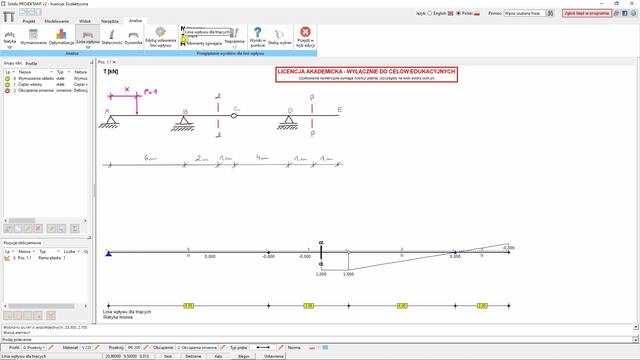The width and height of the screenshot is (640, 360).
Task: Switch to the Projekt ribbon tab
Action: click(29, 21)
